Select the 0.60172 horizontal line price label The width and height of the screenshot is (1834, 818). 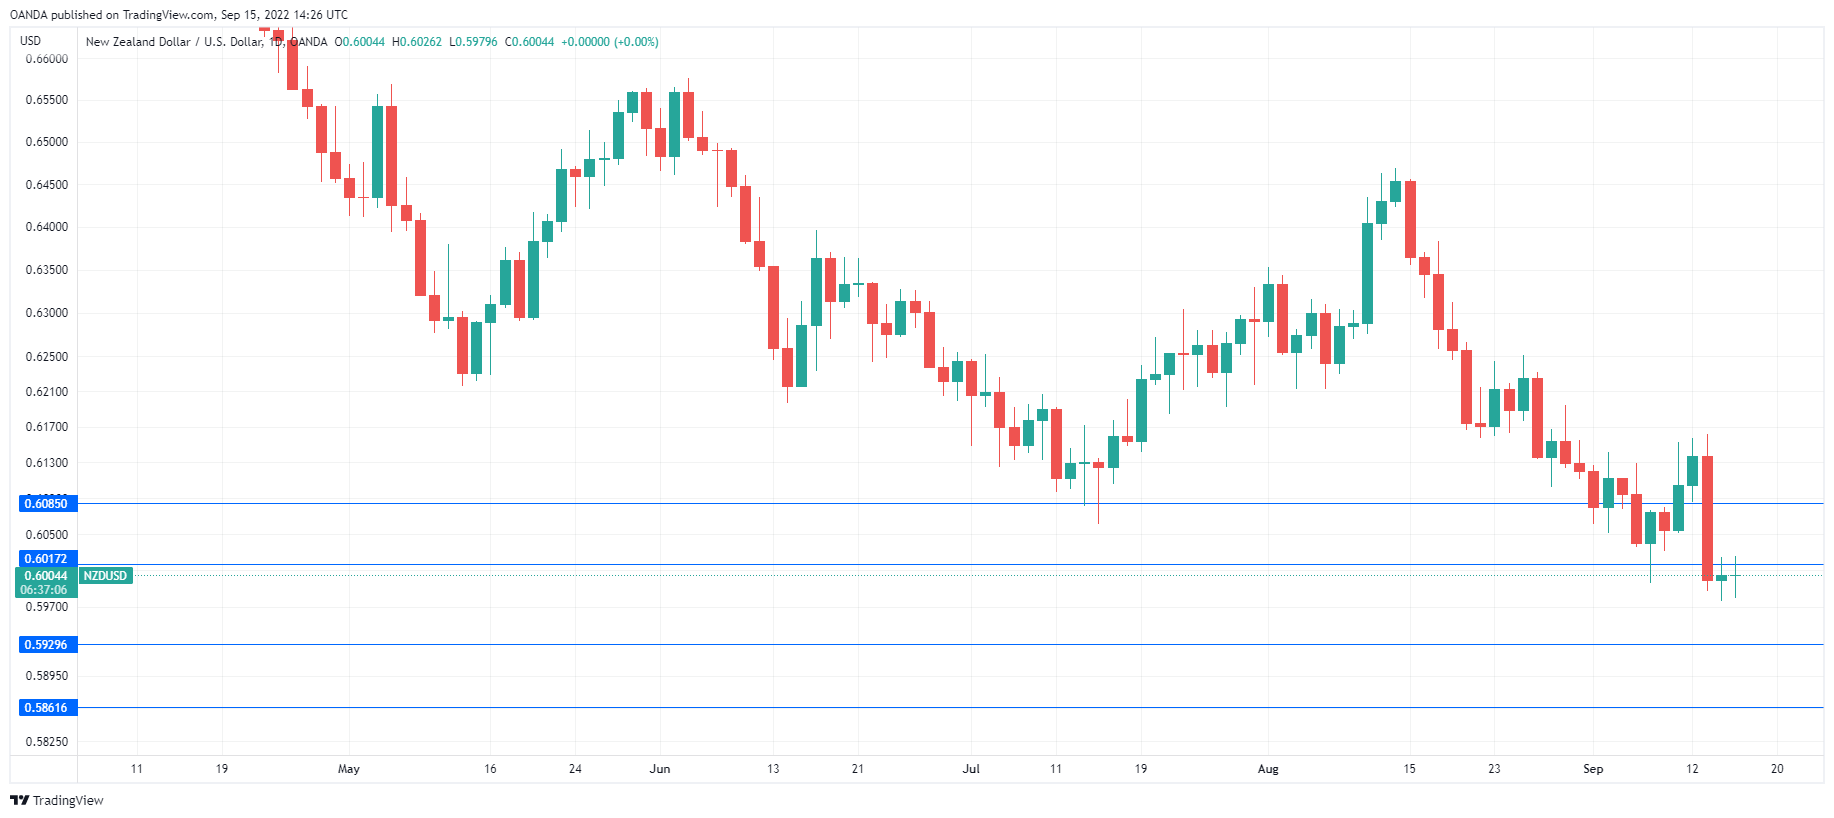click(46, 559)
